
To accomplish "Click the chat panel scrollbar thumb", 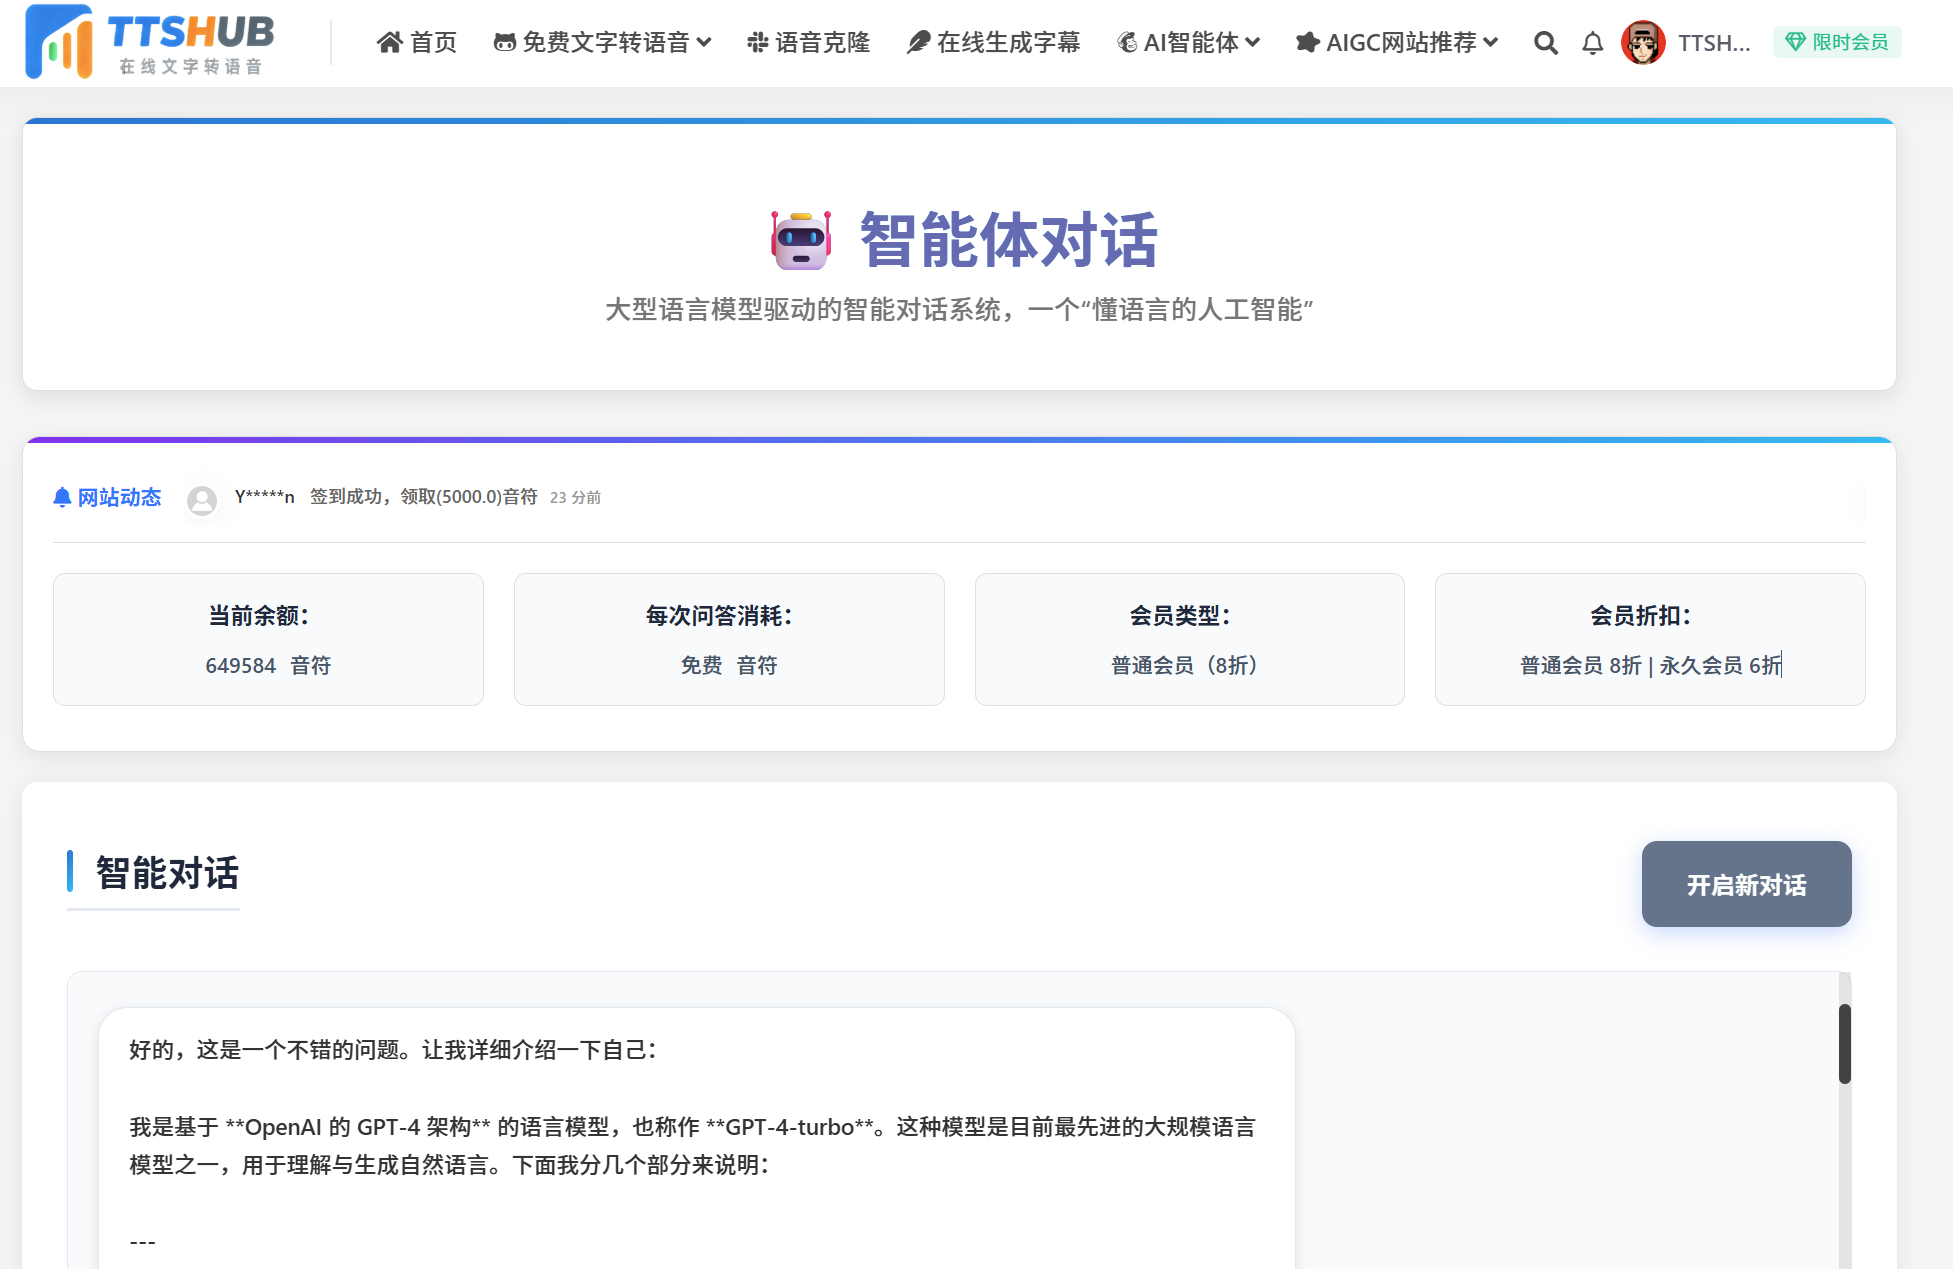I will (x=1844, y=1043).
